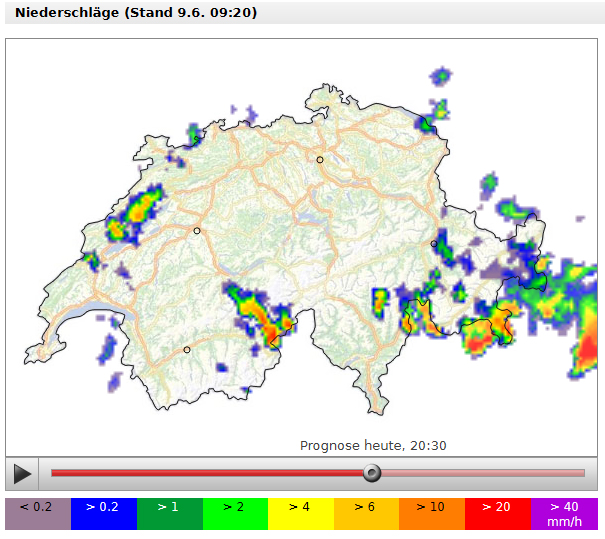Image resolution: width=605 pixels, height=539 pixels.
Task: Click Lake Geneva on the map
Action: point(85,322)
